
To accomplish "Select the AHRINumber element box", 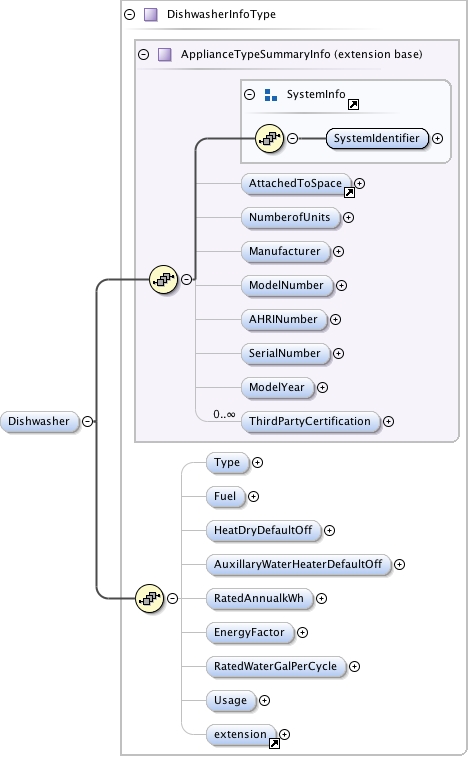I will [284, 320].
